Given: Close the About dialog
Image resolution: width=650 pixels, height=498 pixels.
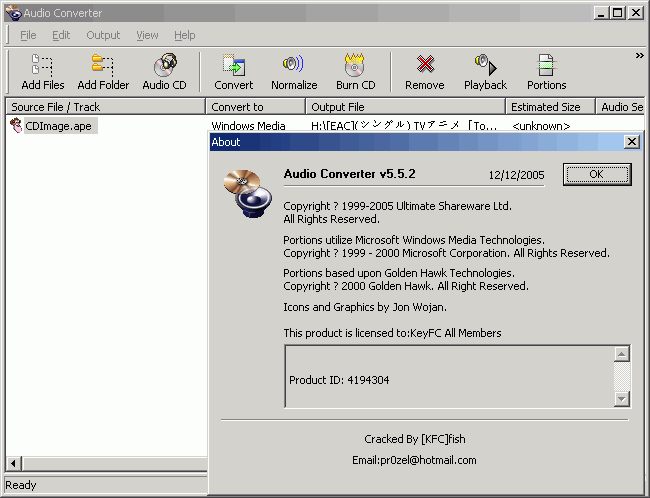Looking at the screenshot, I should pos(631,142).
